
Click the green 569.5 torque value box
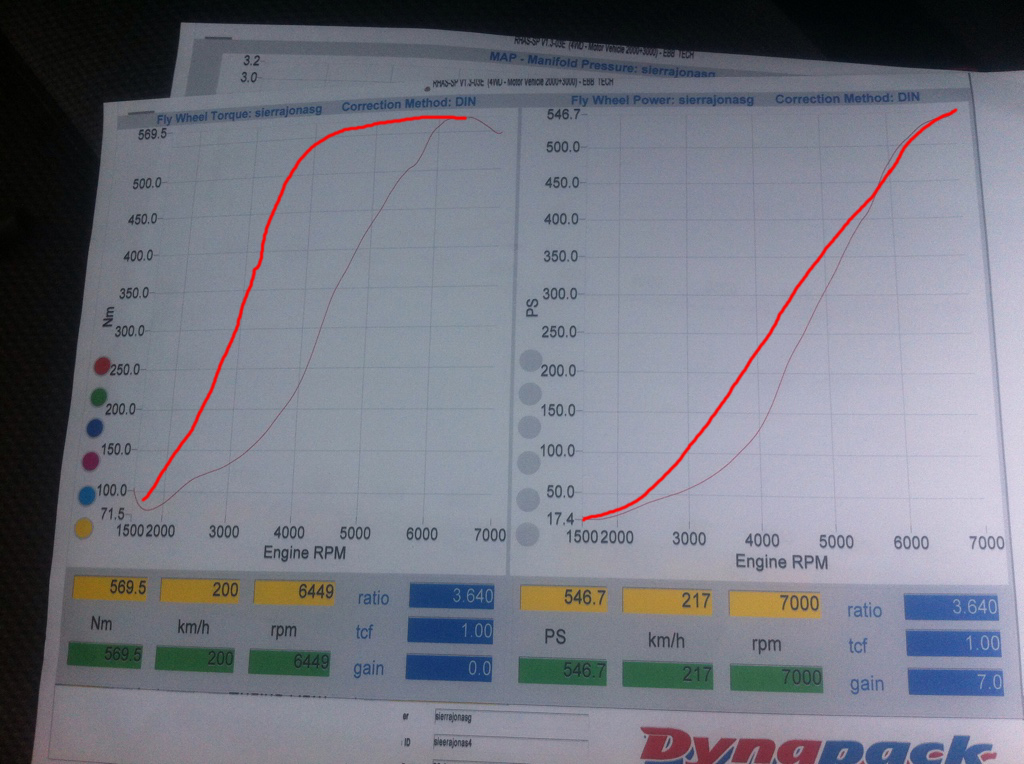(x=105, y=654)
